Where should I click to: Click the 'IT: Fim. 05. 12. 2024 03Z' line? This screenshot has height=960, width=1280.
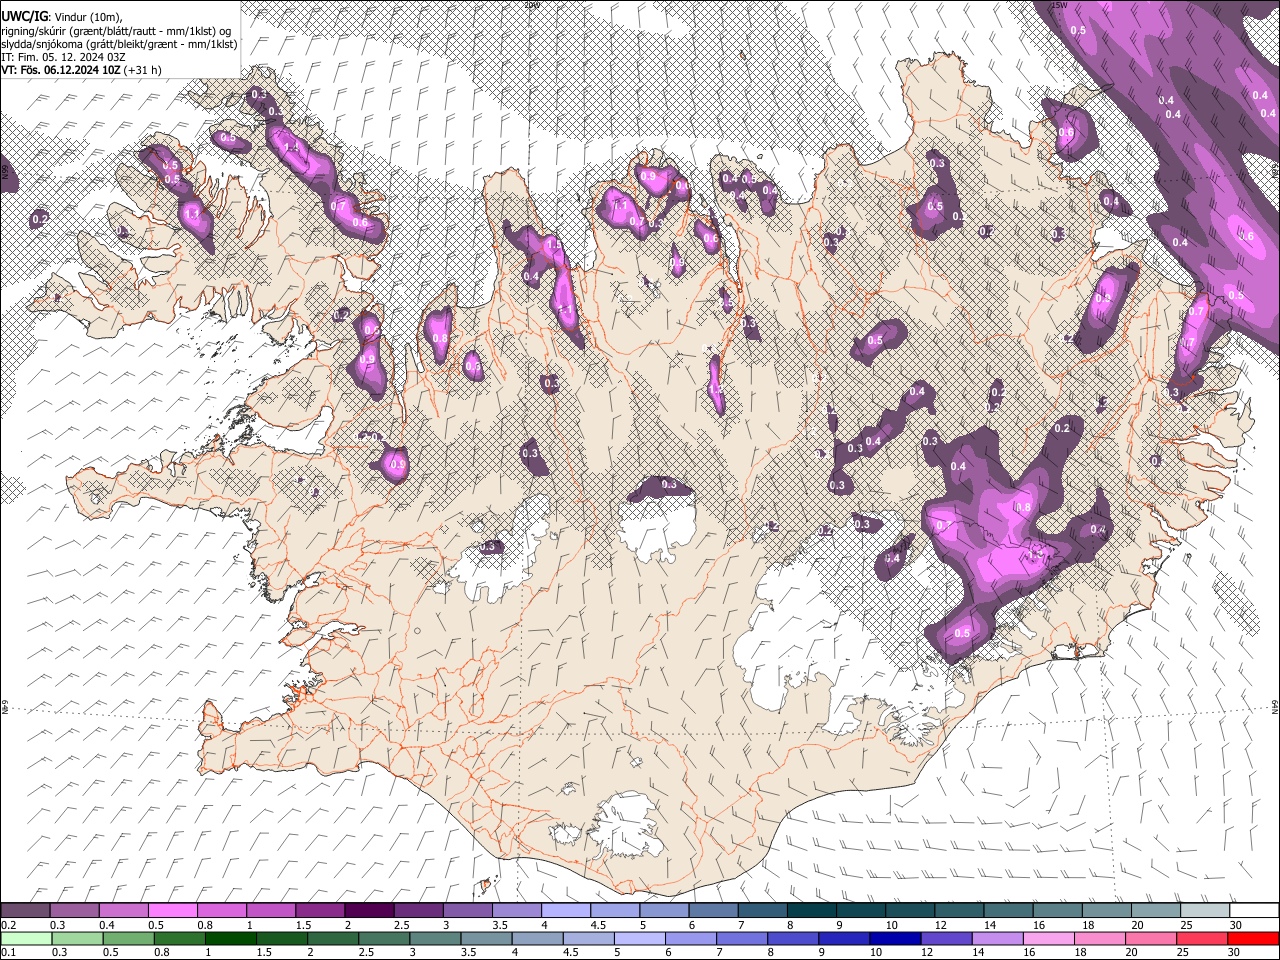pyautogui.click(x=63, y=57)
